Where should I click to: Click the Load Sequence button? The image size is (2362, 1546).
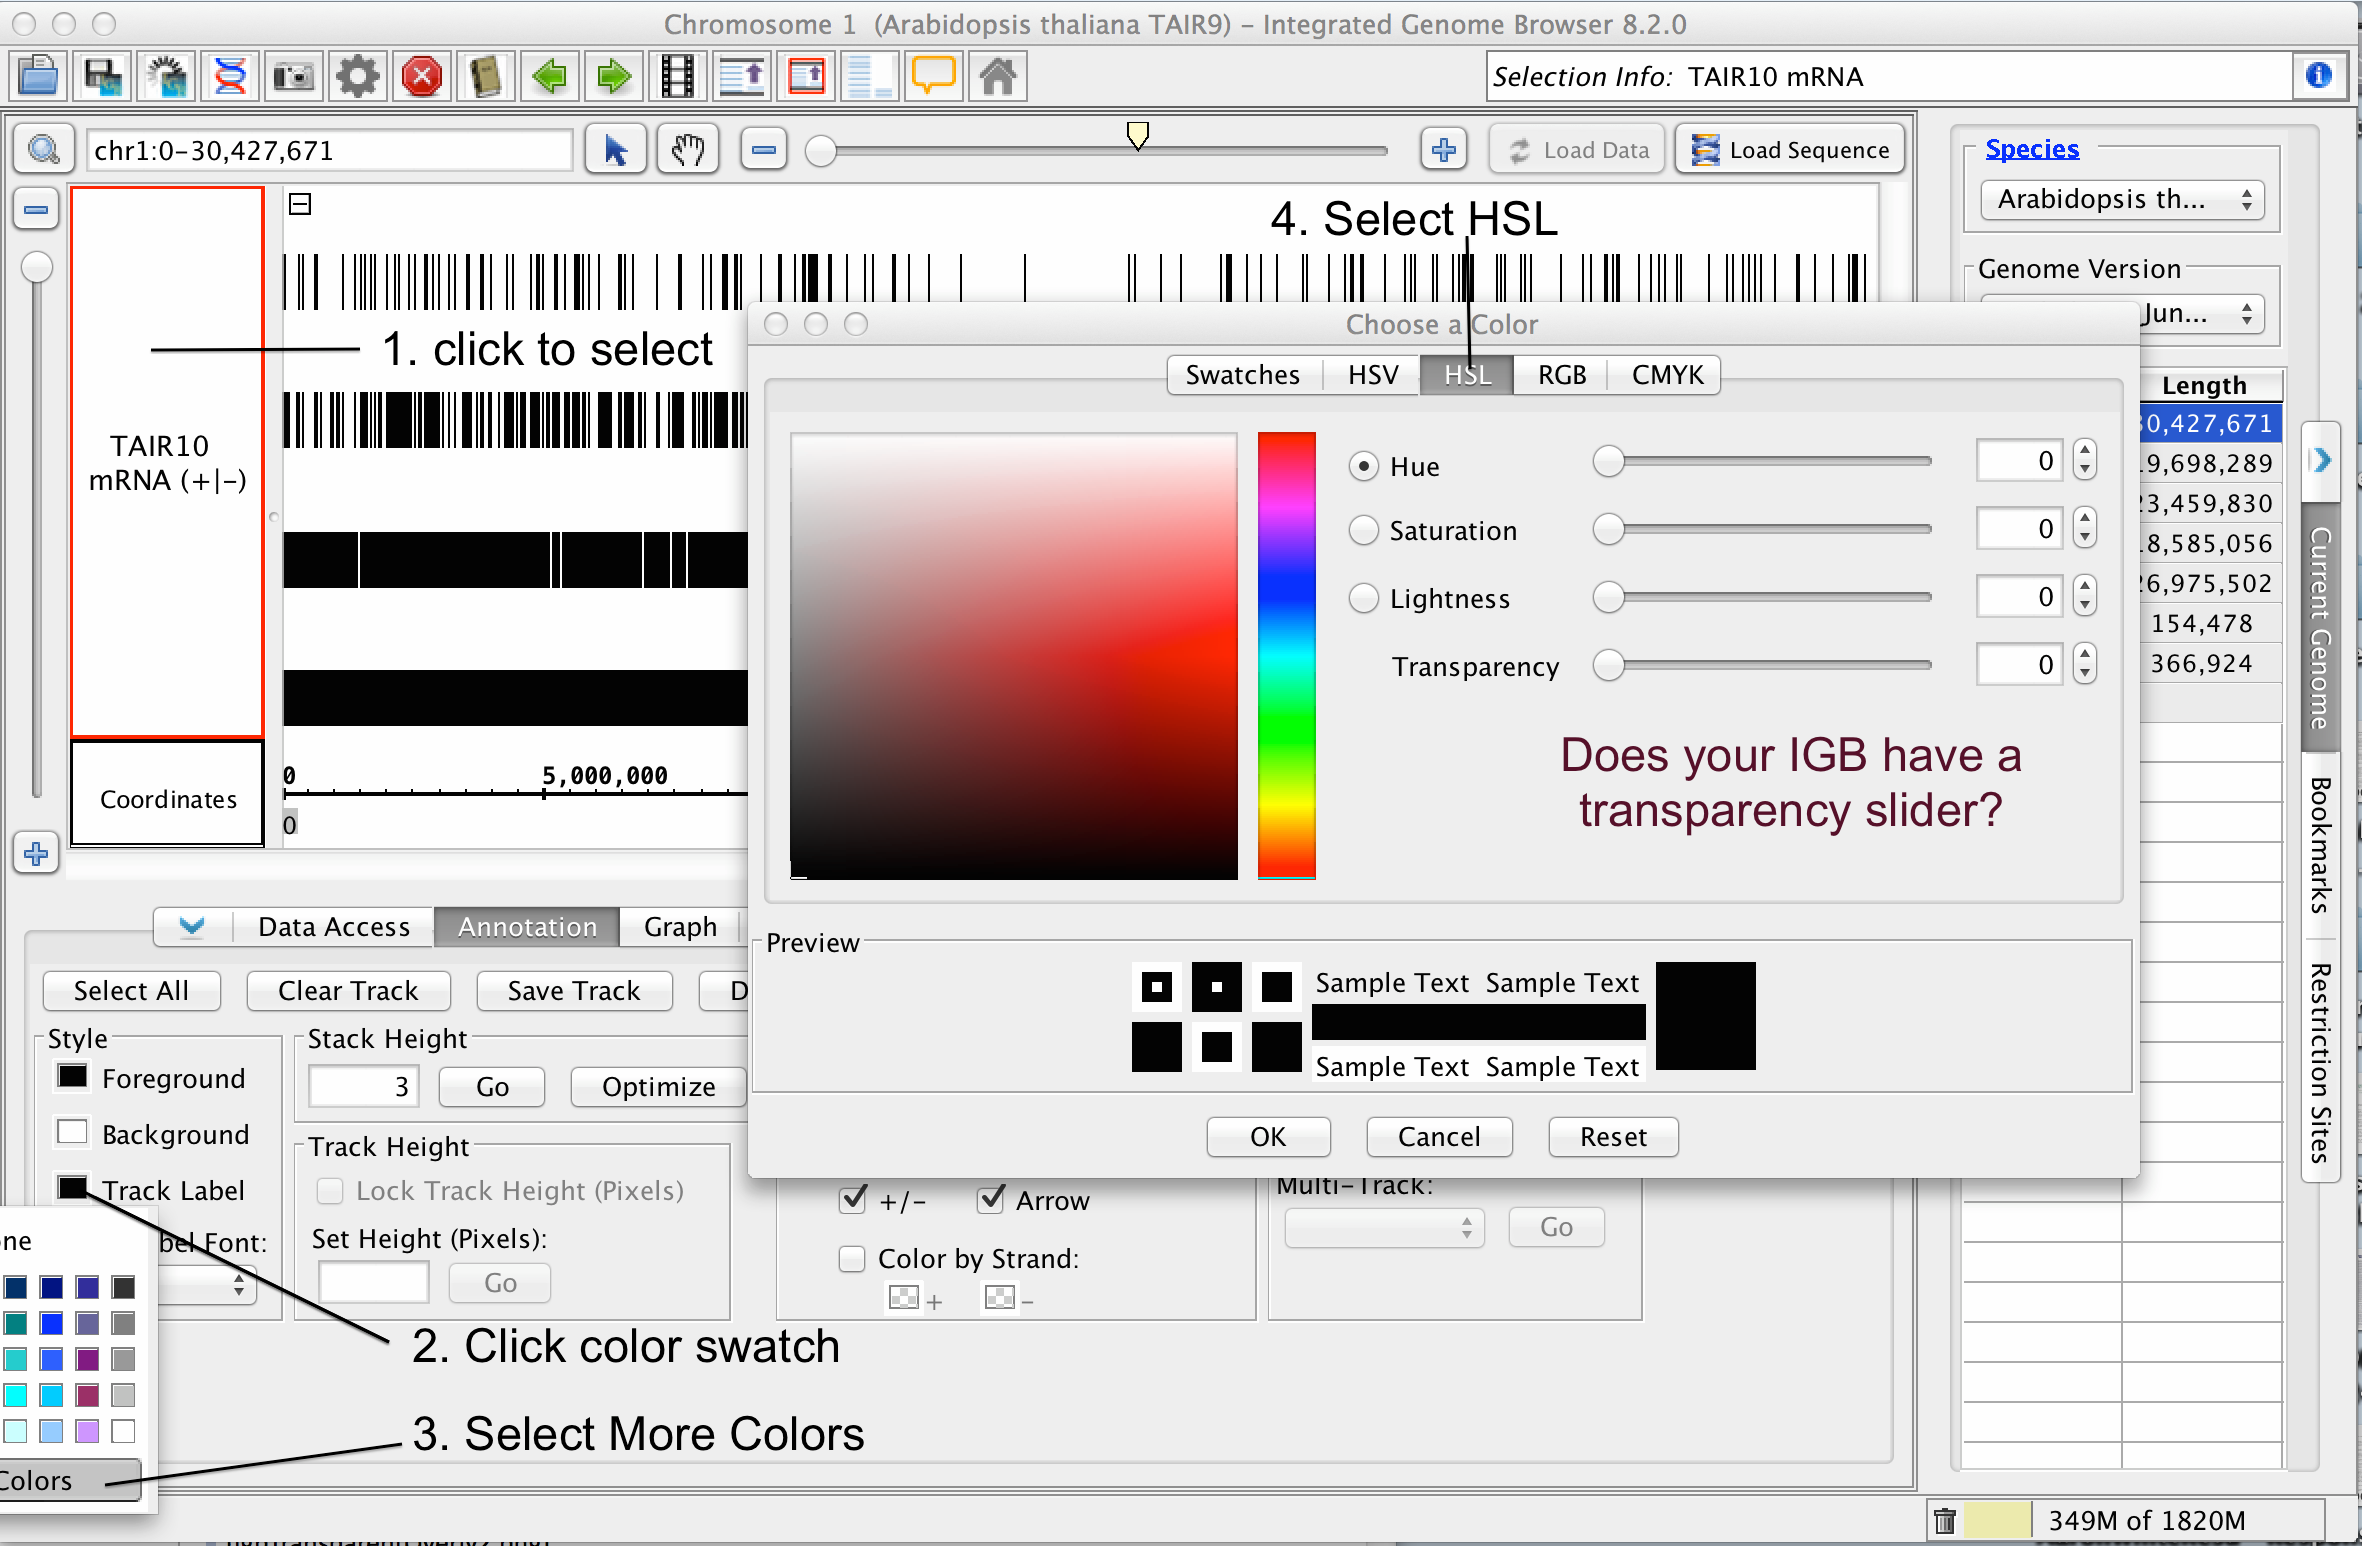point(1790,151)
